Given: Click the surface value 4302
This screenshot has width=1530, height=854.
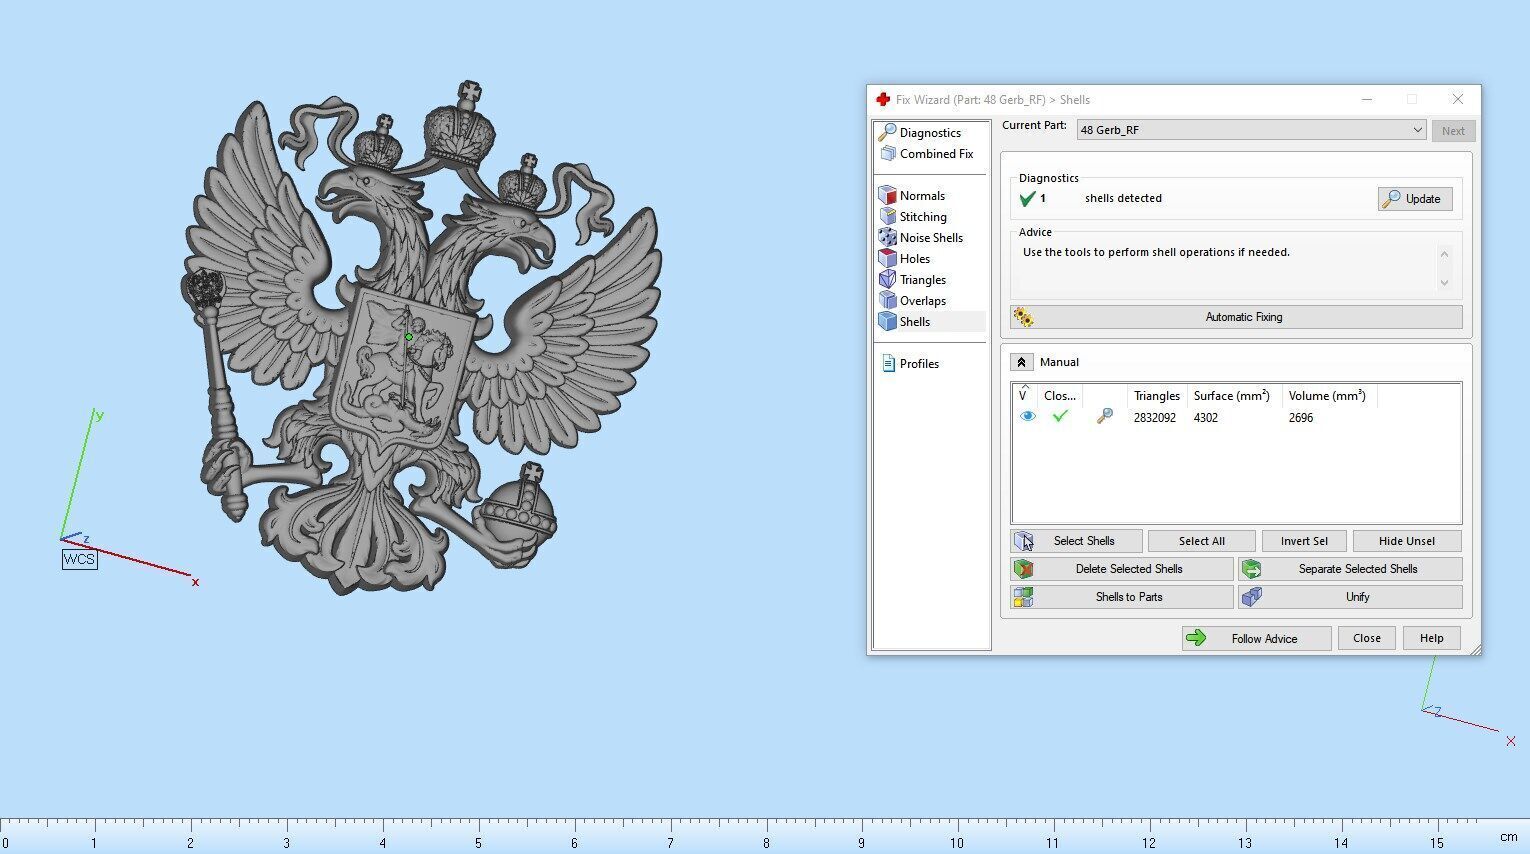Looking at the screenshot, I should (x=1205, y=418).
